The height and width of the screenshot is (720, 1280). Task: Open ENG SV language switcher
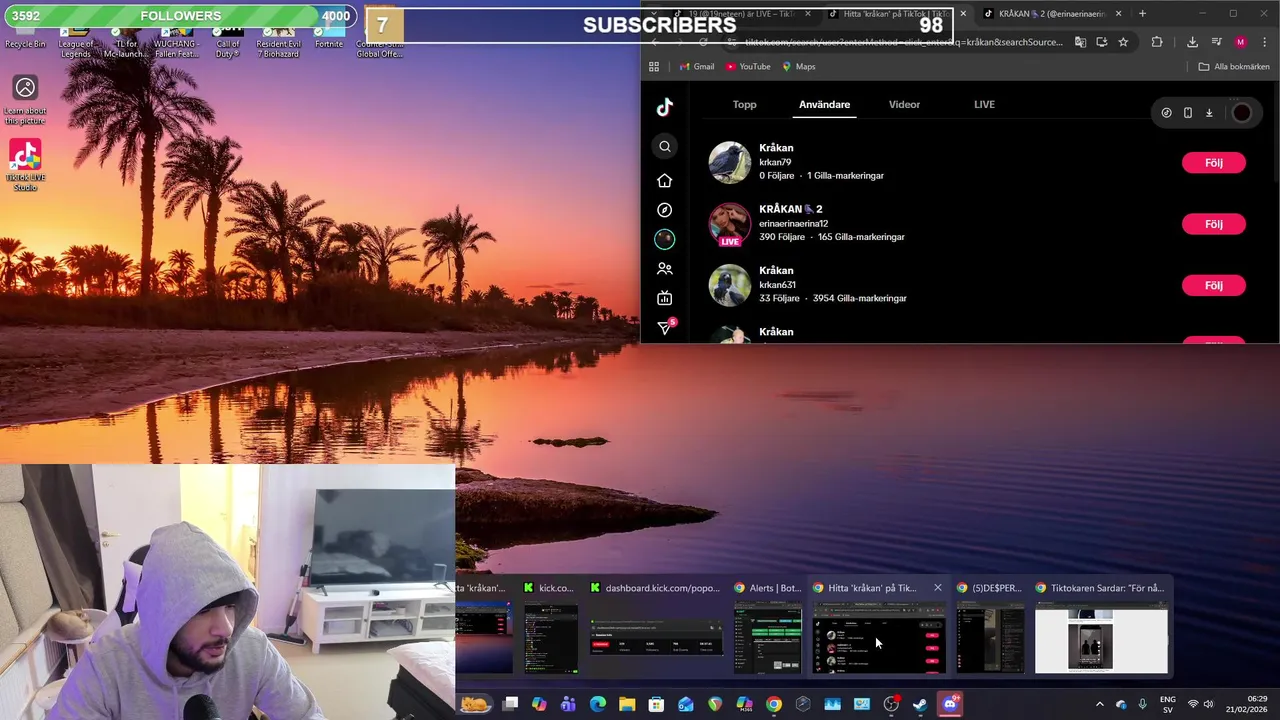point(1167,705)
